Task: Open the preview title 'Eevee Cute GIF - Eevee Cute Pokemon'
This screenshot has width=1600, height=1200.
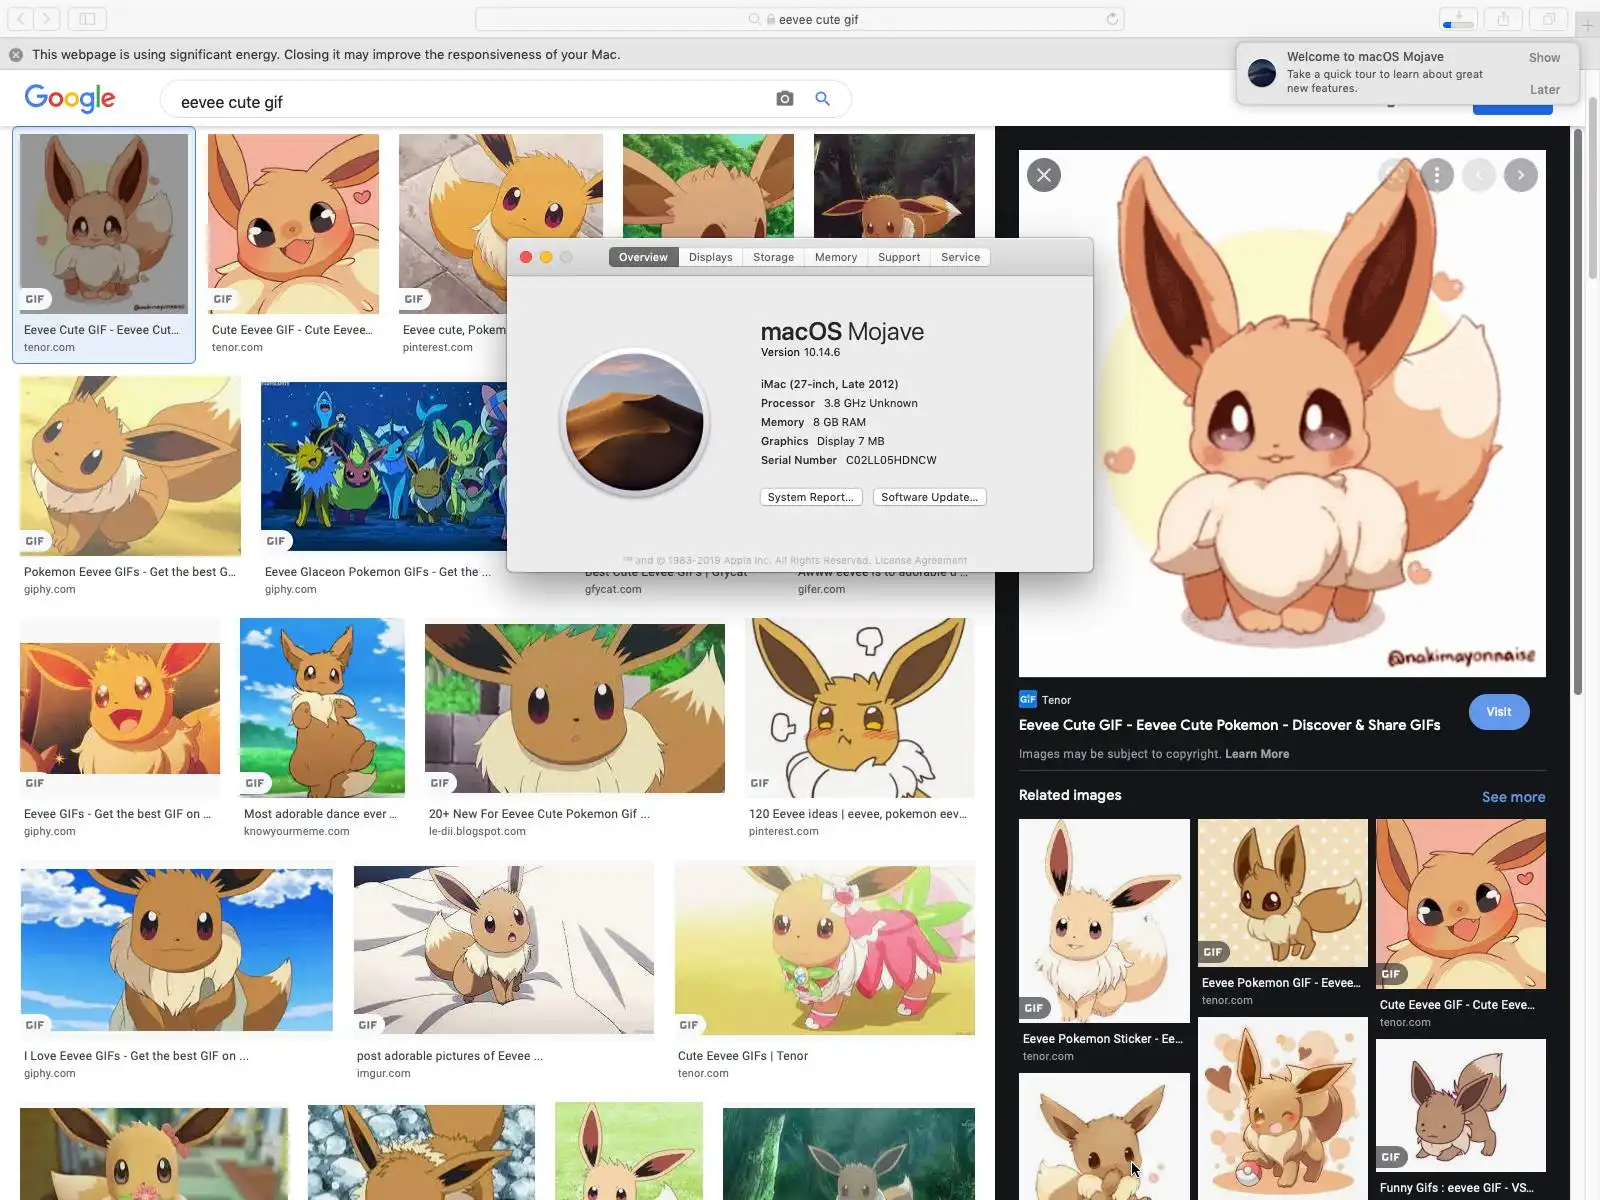Action: 1229,725
